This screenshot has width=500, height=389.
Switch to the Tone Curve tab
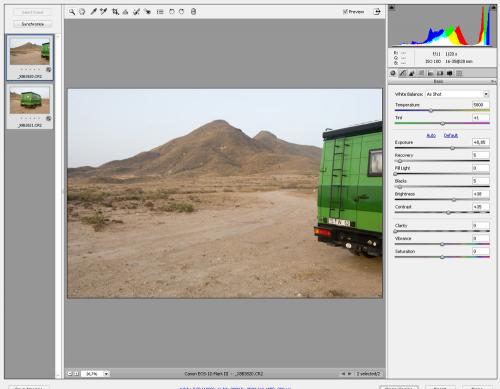[403, 73]
